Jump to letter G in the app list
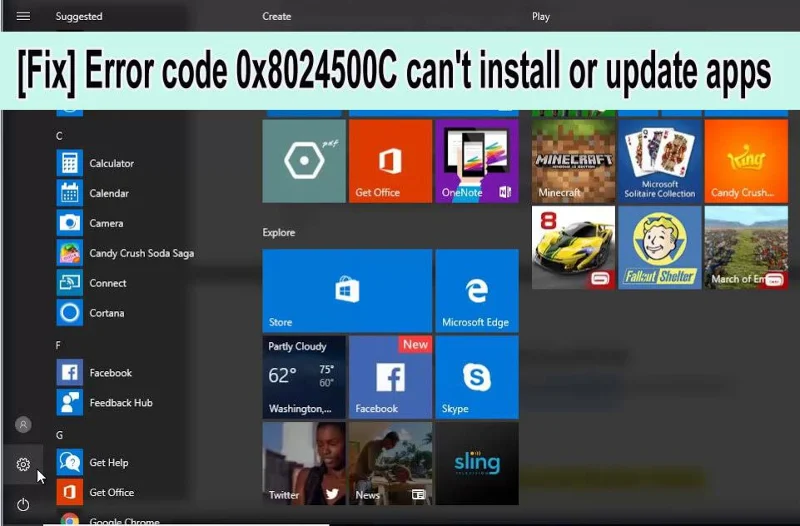 click(60, 435)
